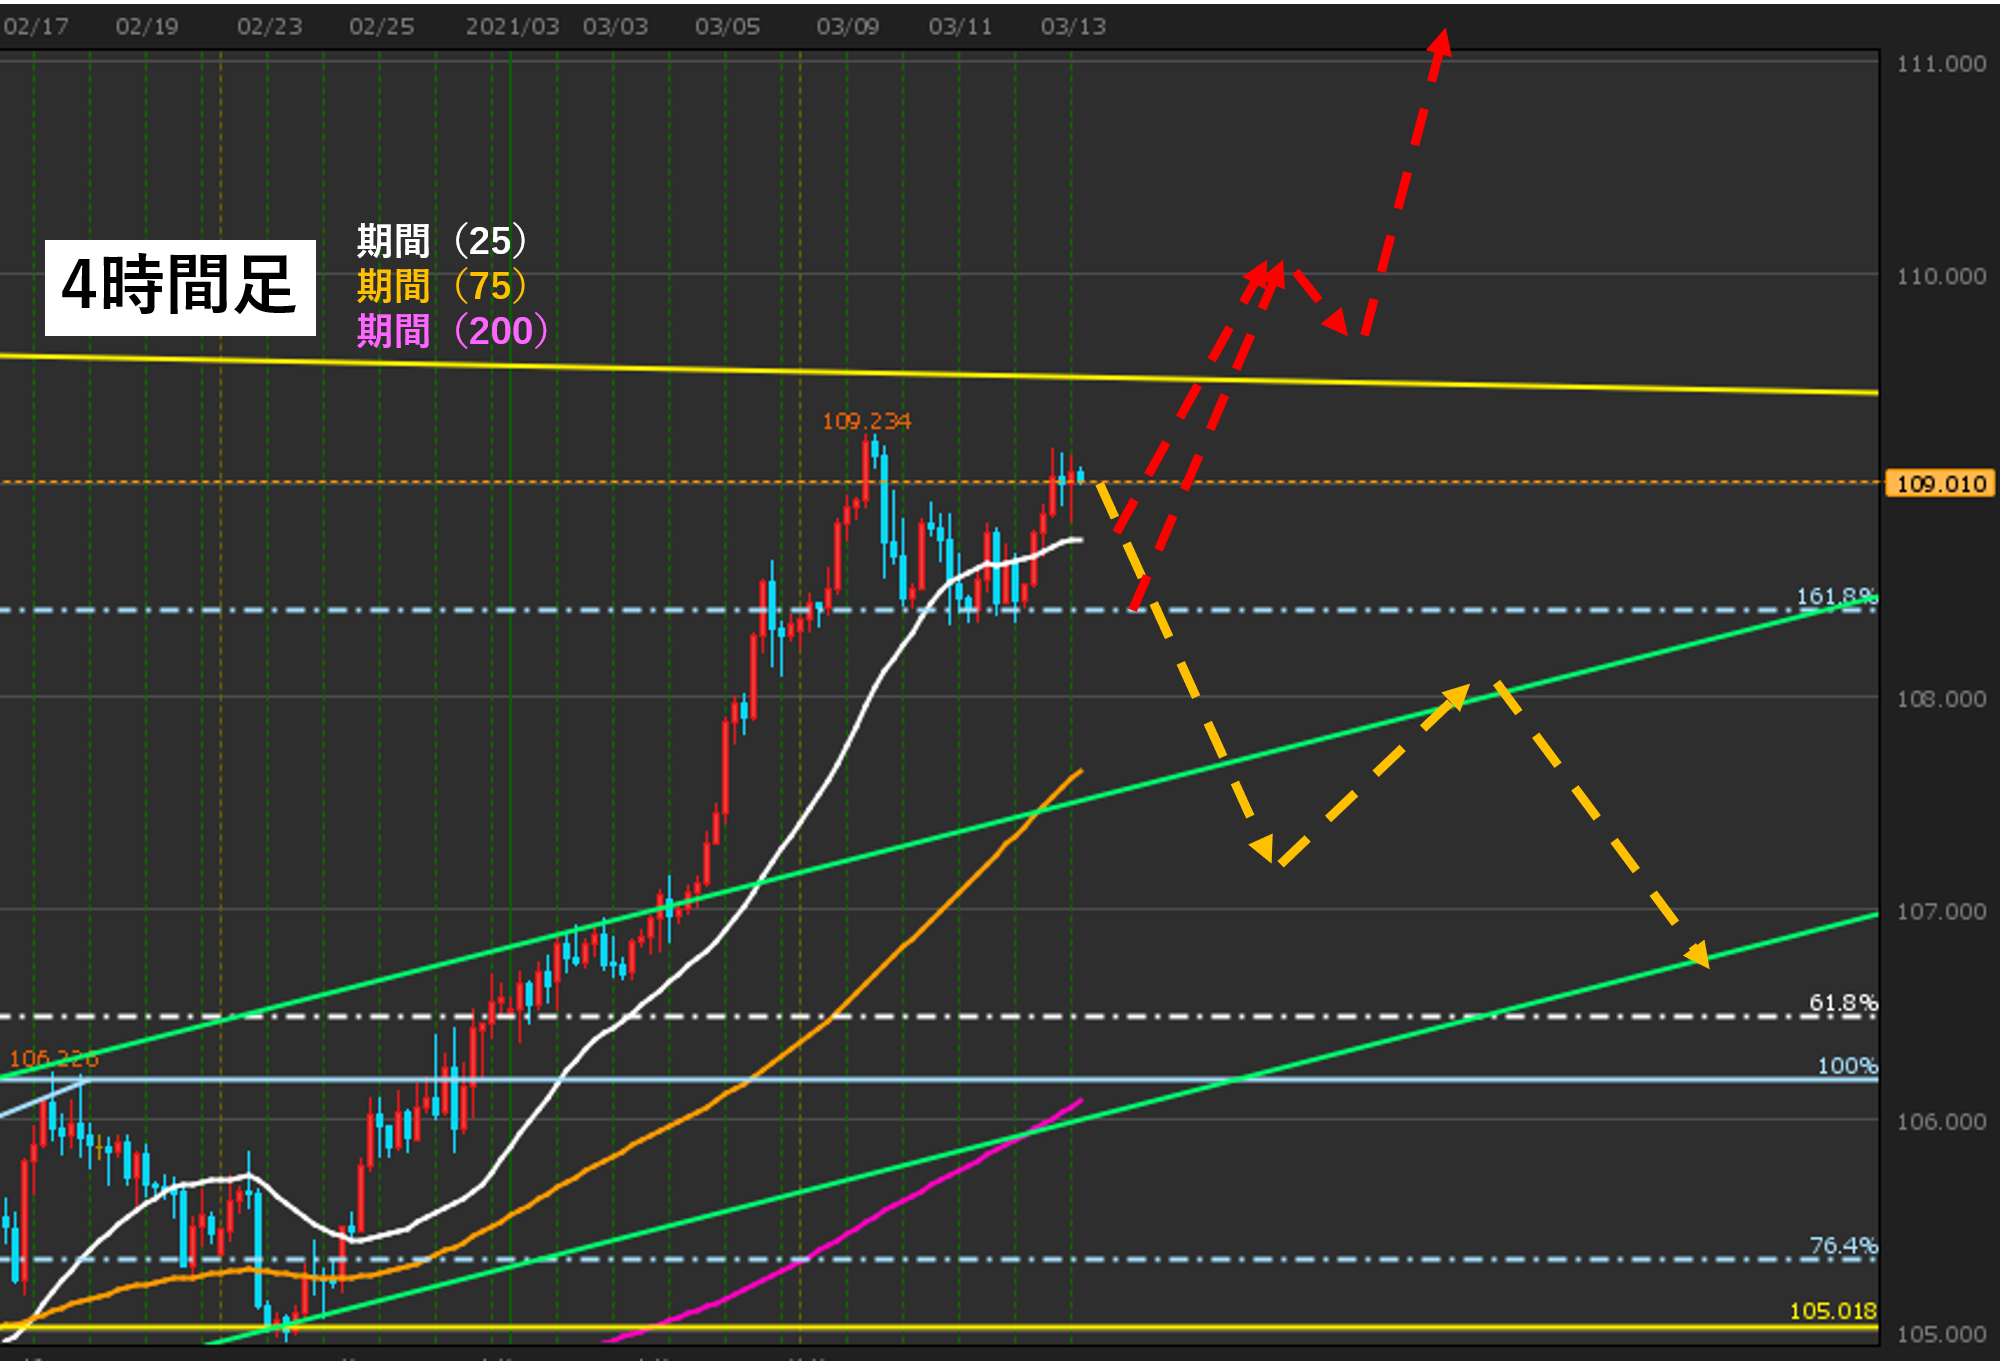The height and width of the screenshot is (1361, 2000).
Task: Click the 100% Fibonacci level label
Action: click(1846, 1065)
